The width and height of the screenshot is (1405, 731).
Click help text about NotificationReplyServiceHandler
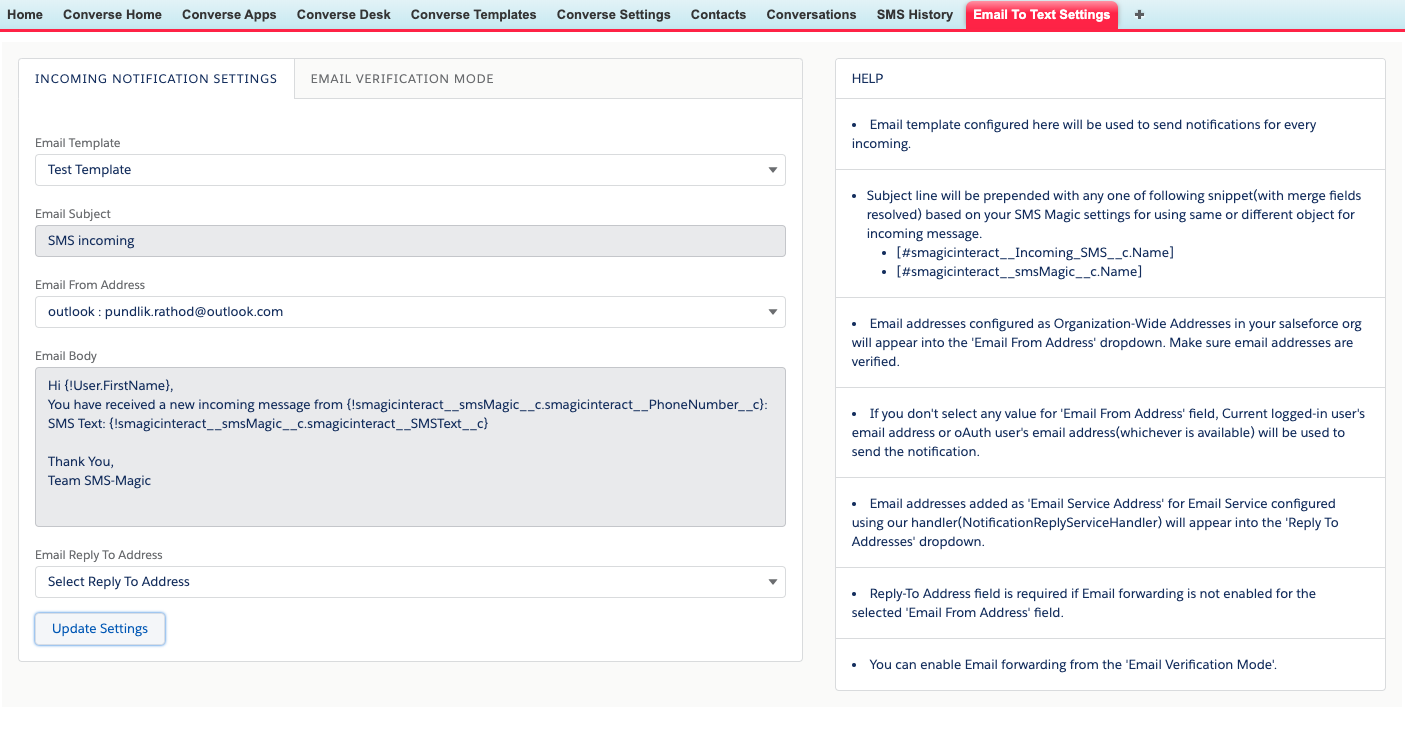tap(1094, 523)
